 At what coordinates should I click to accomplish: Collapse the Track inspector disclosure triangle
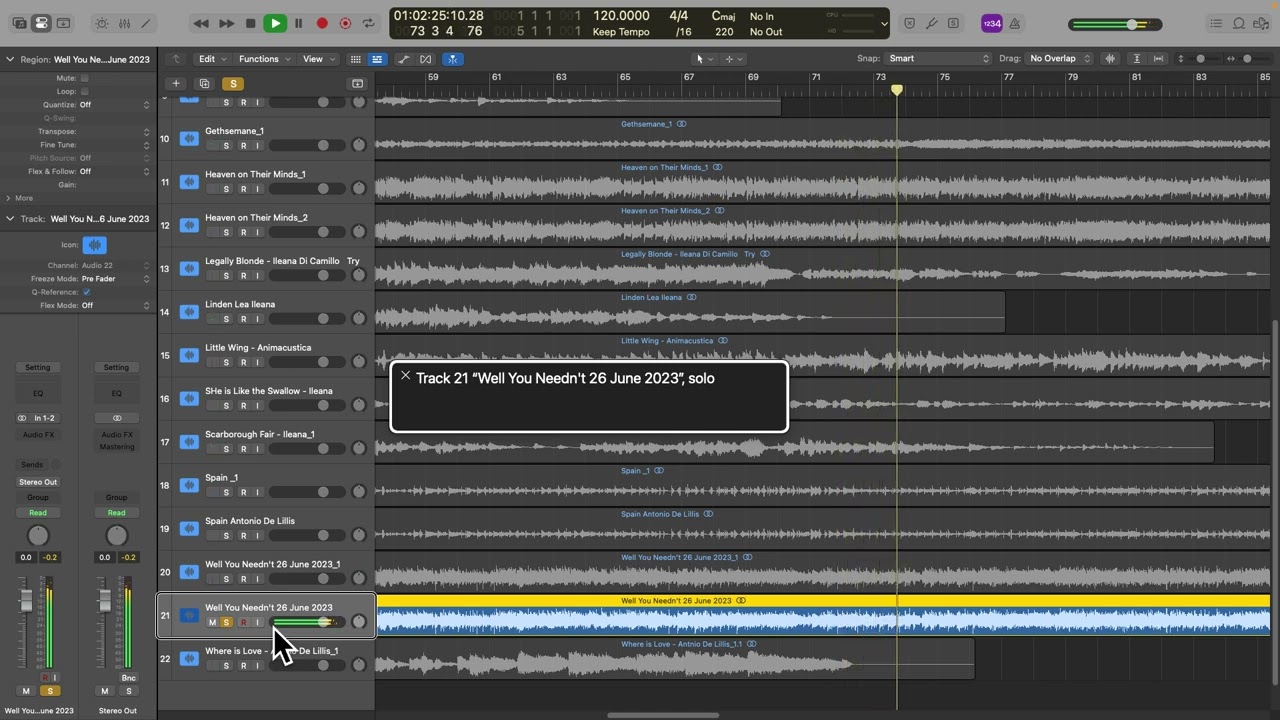pos(10,218)
